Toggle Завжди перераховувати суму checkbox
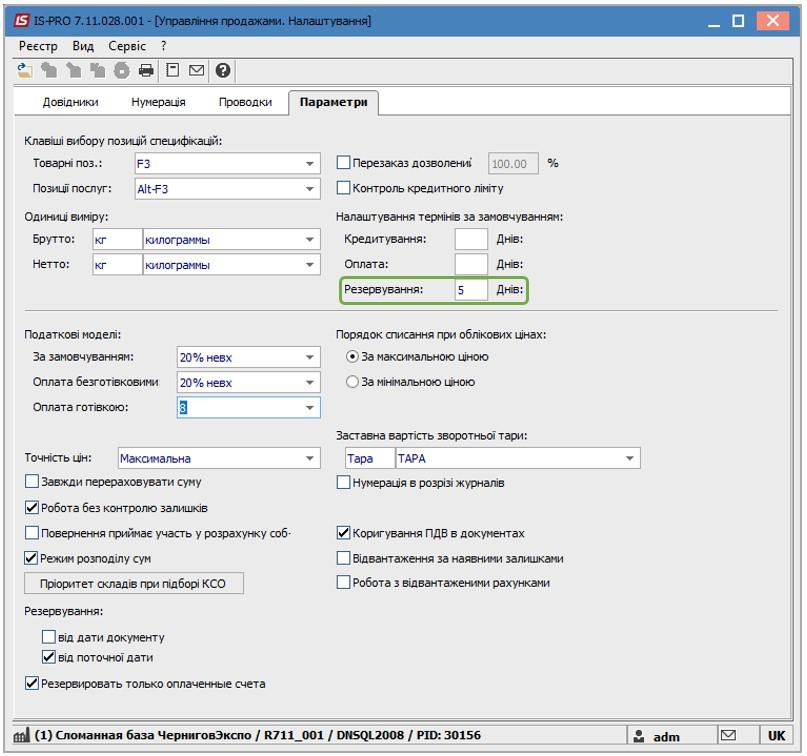This screenshot has width=807, height=756. click(32, 482)
